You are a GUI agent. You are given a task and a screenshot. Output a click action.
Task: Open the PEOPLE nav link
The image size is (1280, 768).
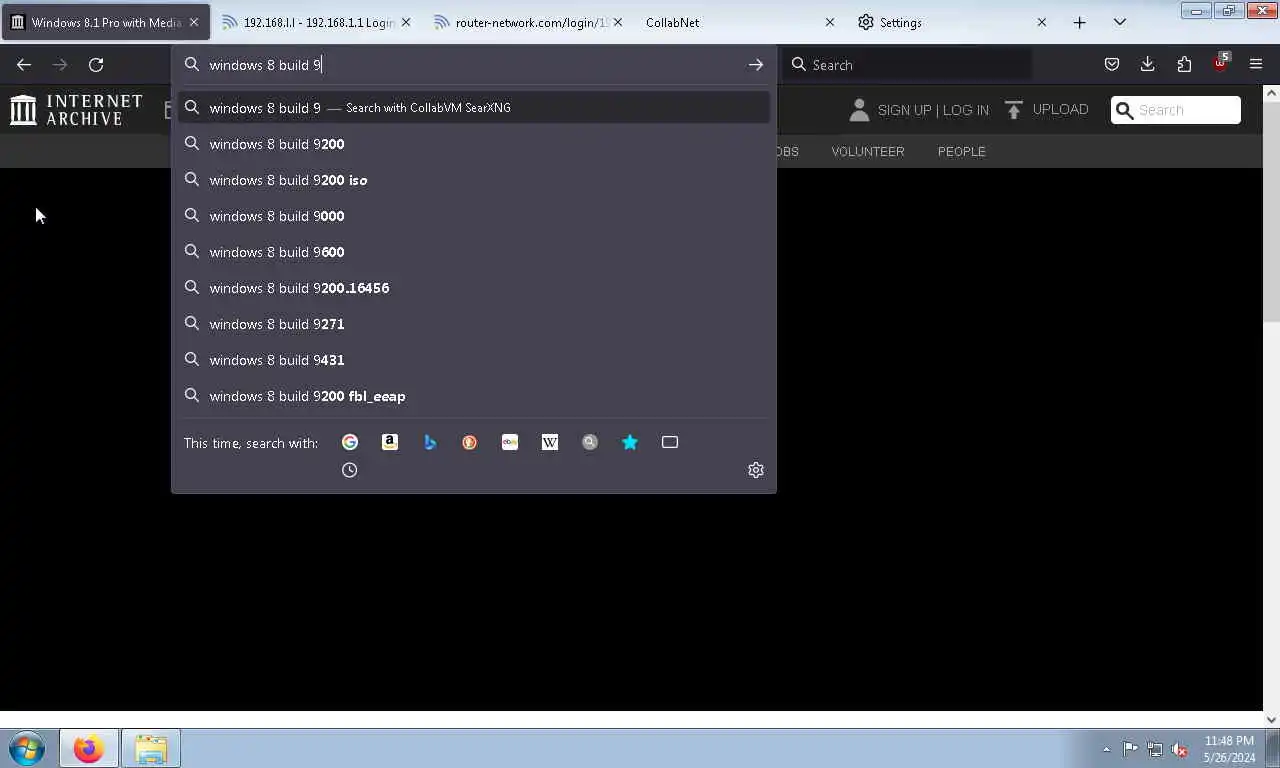point(962,152)
